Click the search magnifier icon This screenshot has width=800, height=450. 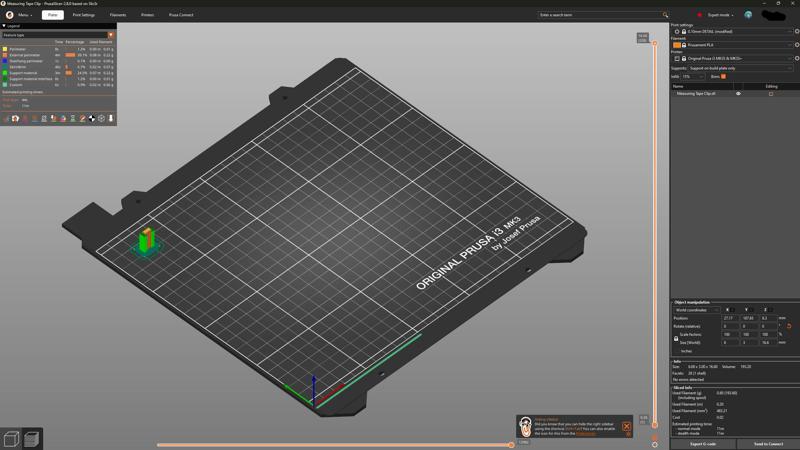[x=665, y=15]
